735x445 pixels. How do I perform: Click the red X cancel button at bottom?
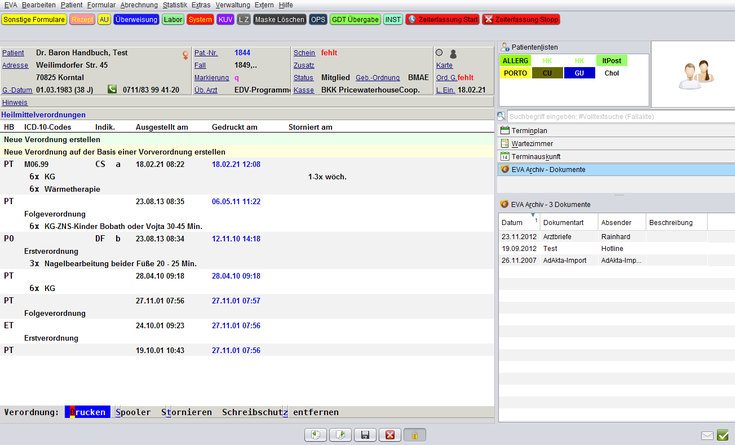(x=390, y=435)
